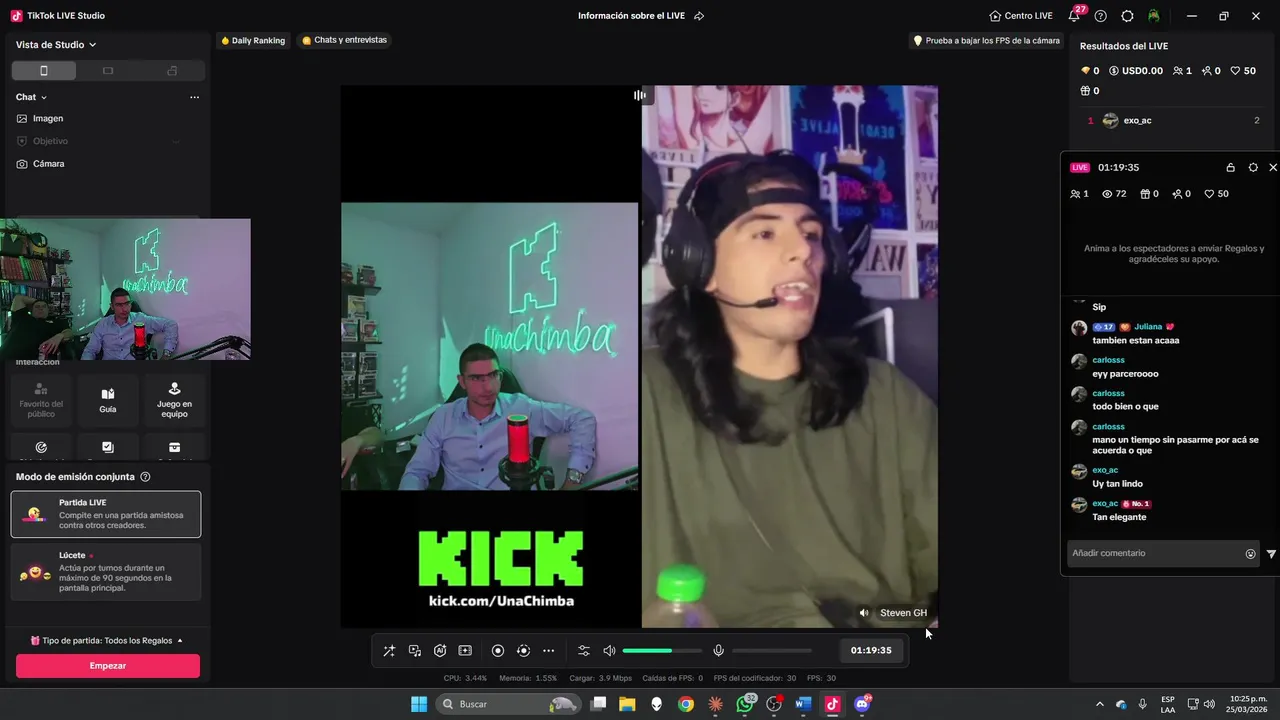Click the info icon beside Modo de emisión conjunta
Screen dimensions: 1280x720
click(x=145, y=477)
